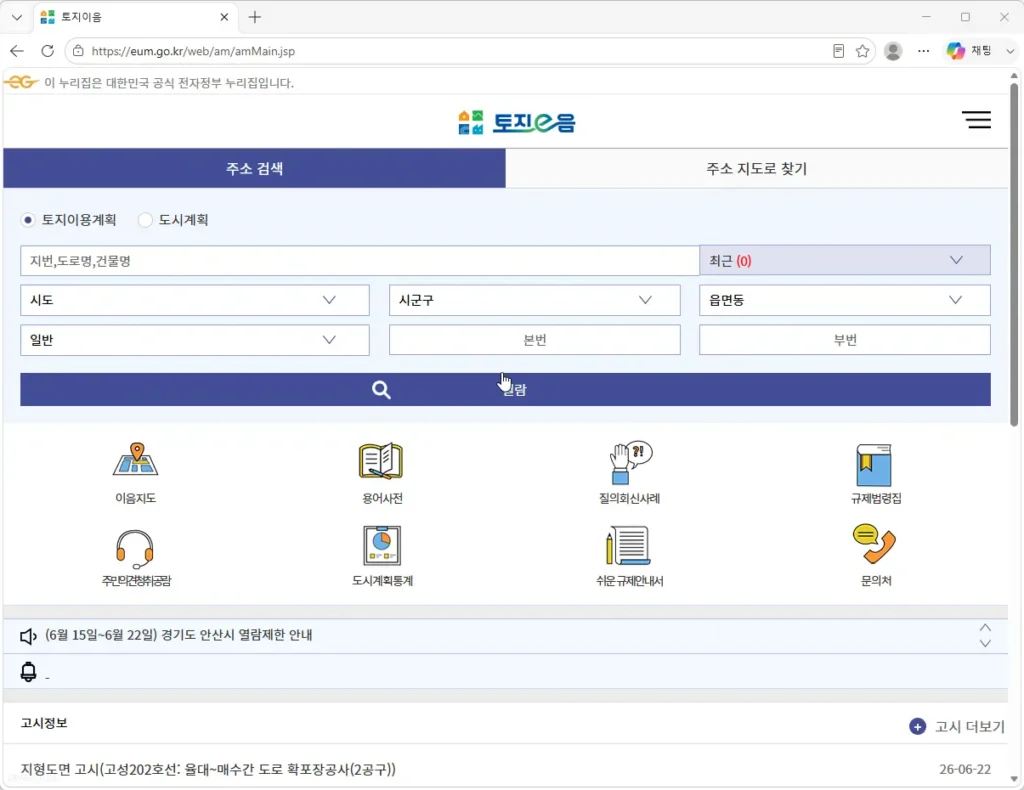
Task: Click the 열람 search button
Action: point(505,390)
